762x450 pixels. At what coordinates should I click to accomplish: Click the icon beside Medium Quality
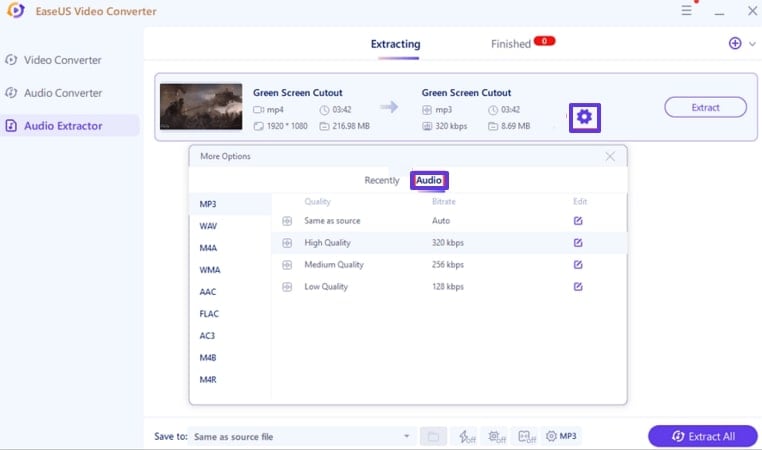click(x=287, y=265)
